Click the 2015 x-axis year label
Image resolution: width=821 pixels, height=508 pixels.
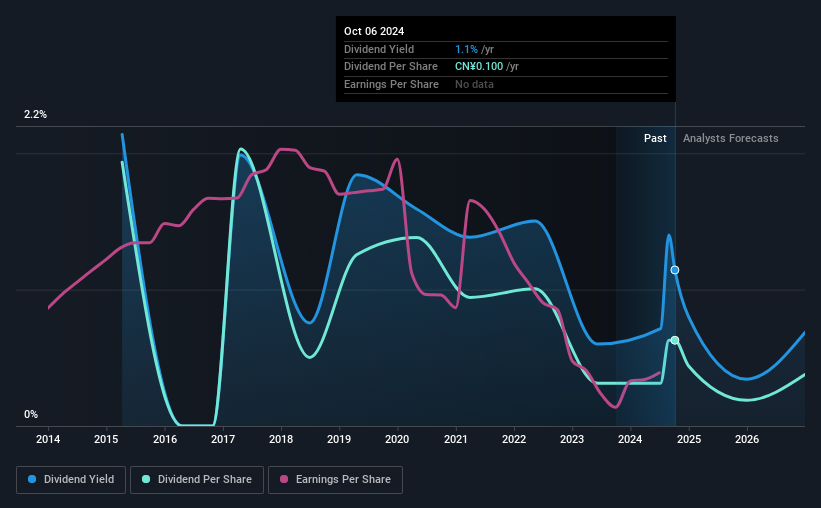click(x=106, y=439)
